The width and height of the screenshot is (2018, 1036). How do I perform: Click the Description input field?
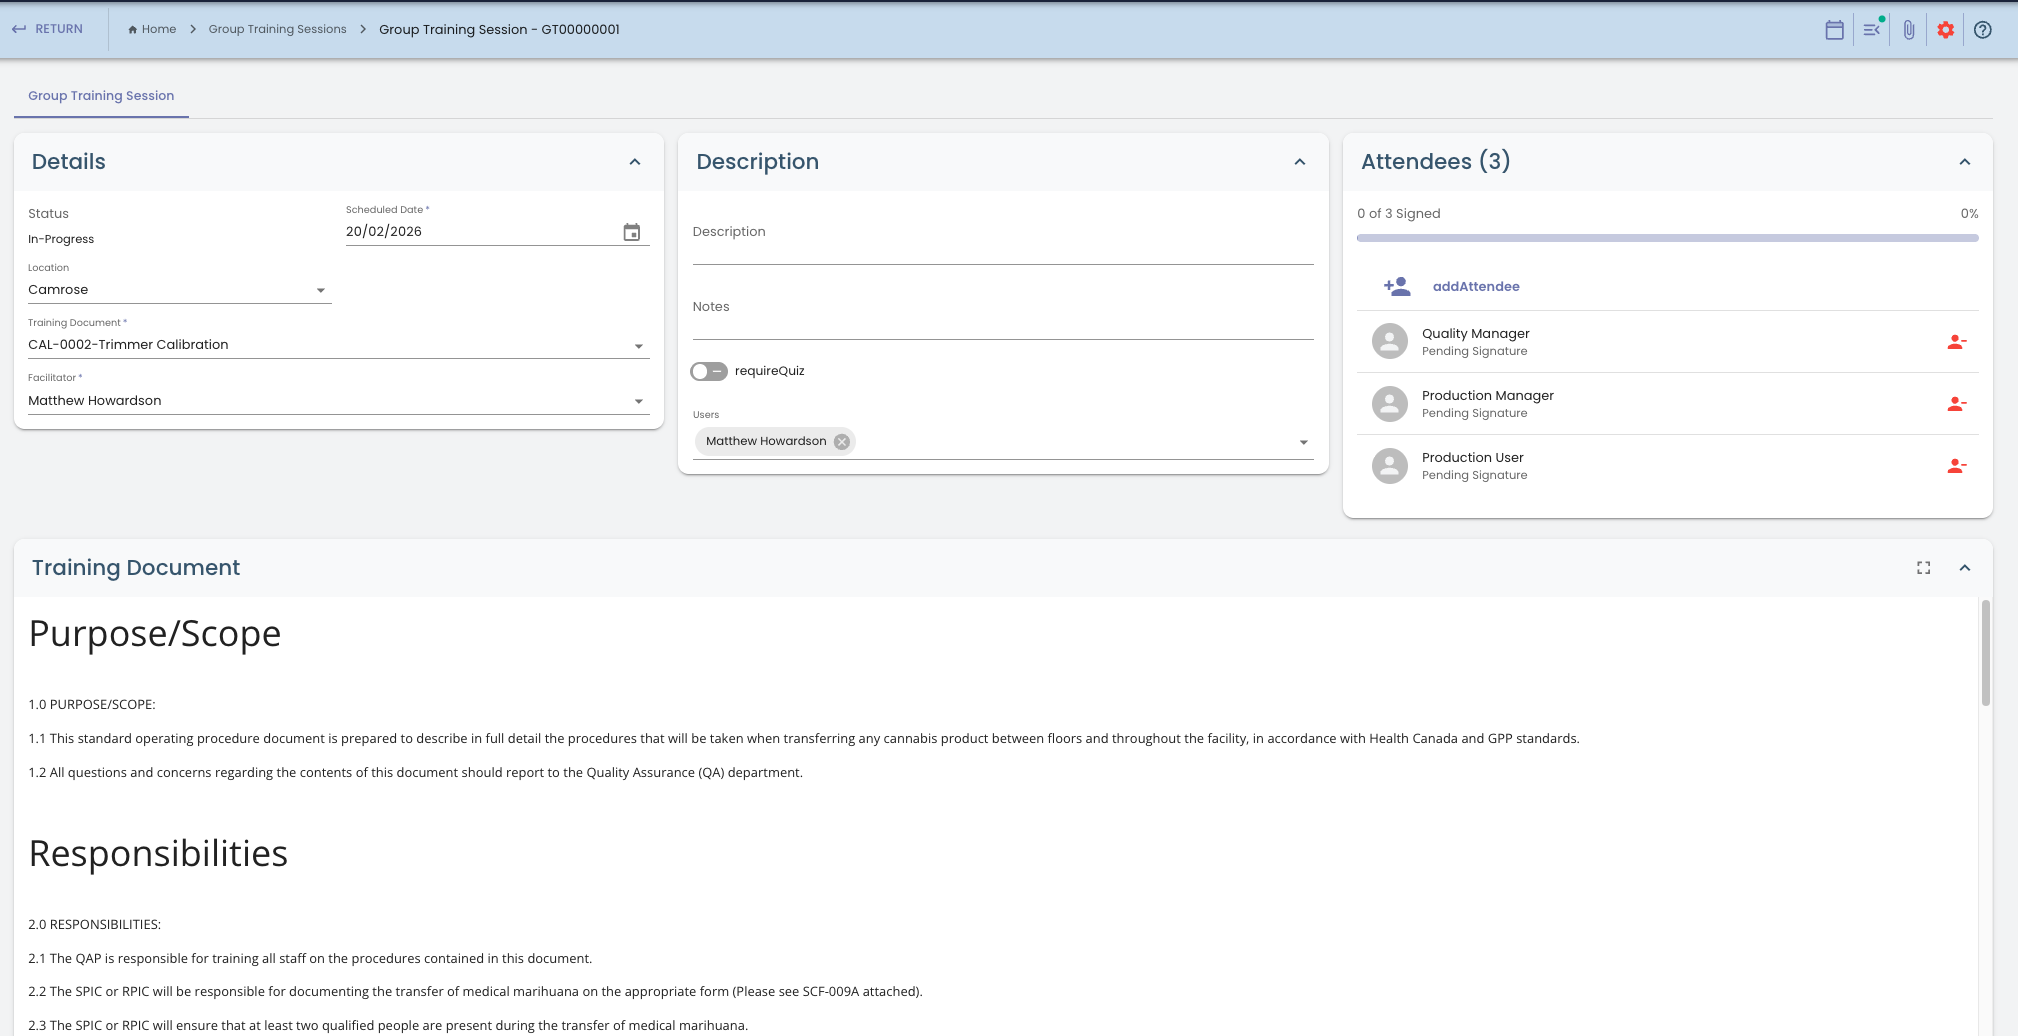(1003, 238)
